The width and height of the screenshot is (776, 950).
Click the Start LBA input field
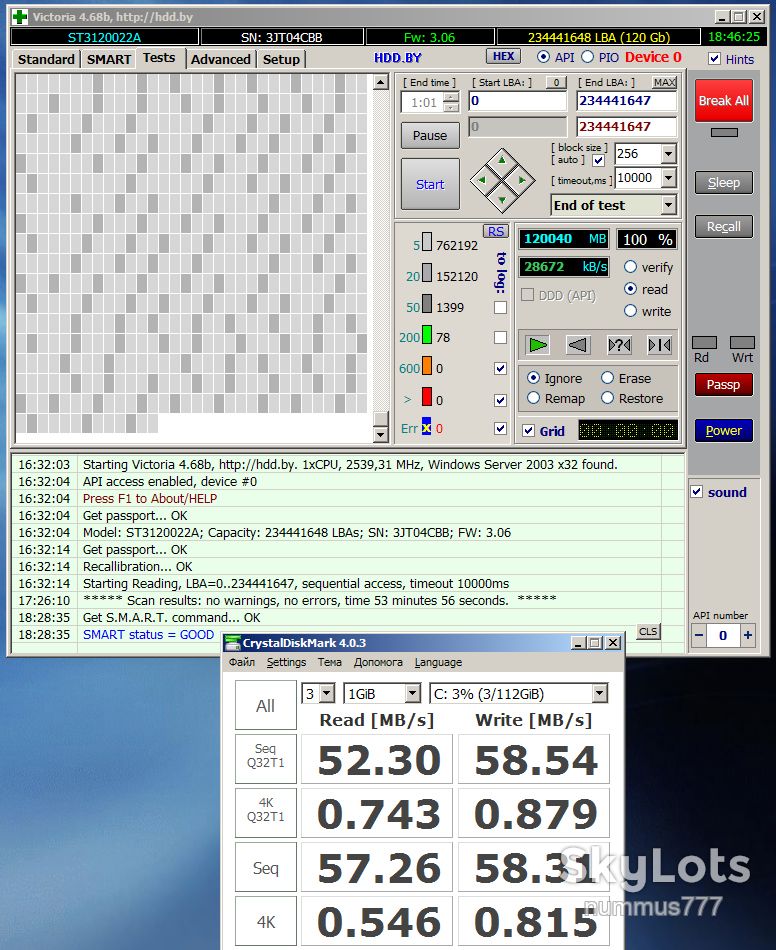[x=518, y=101]
